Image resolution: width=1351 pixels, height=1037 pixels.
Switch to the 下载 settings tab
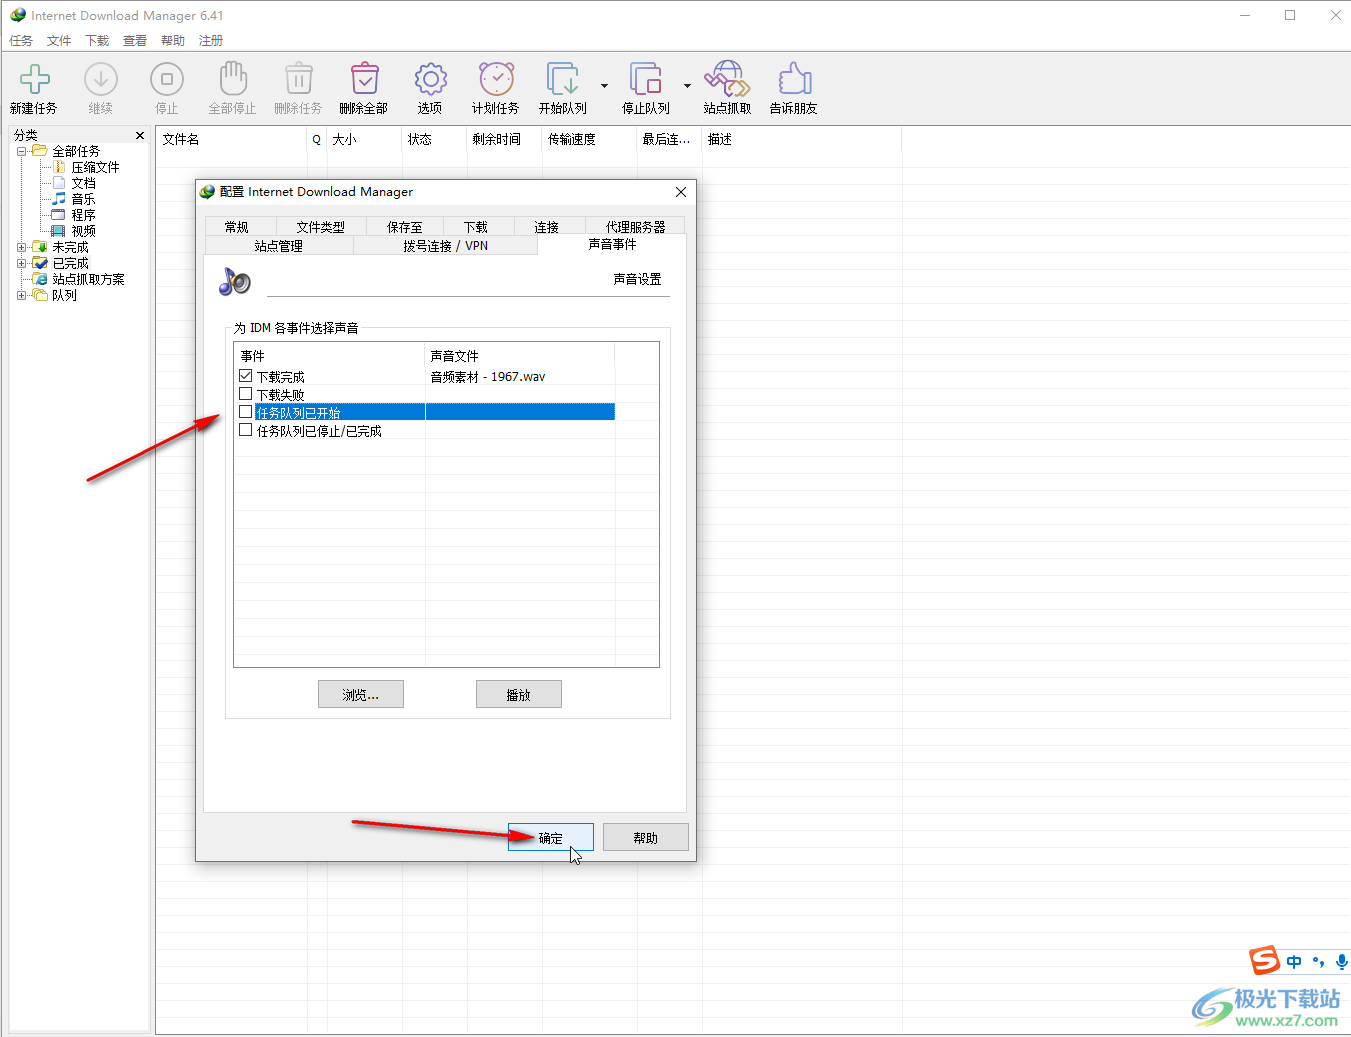tap(476, 227)
